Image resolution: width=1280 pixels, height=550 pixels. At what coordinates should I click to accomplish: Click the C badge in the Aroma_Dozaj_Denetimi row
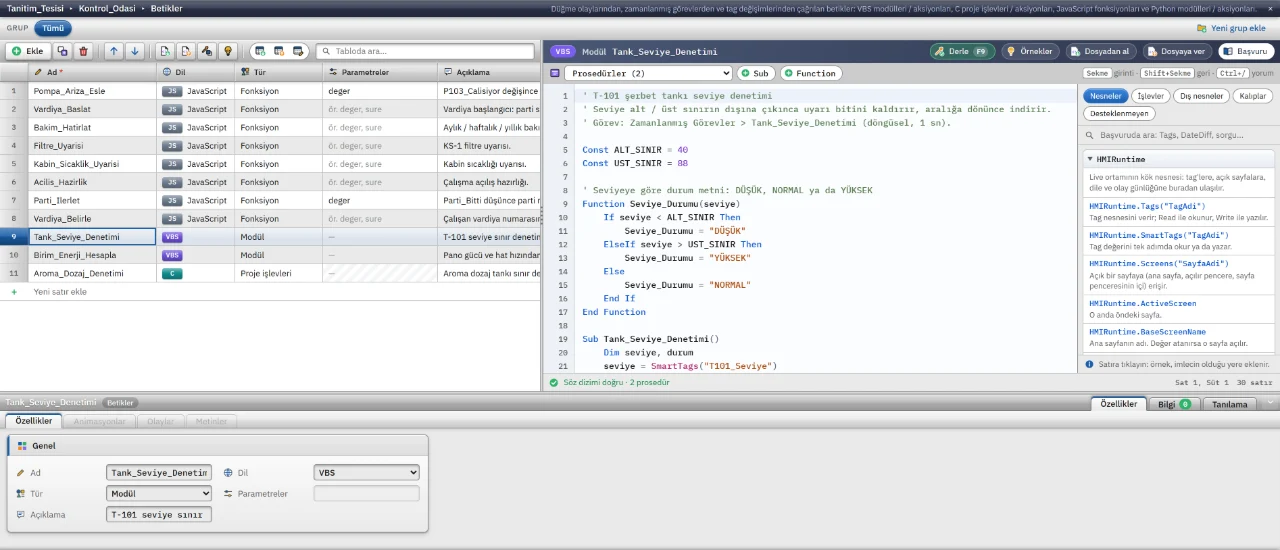172,273
